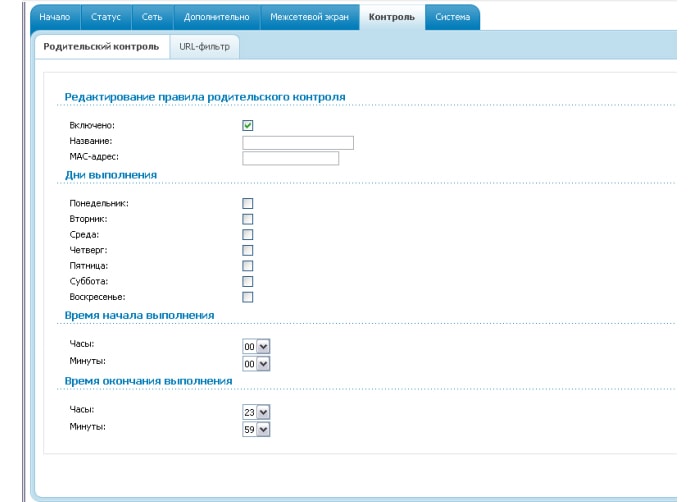The width and height of the screenshot is (700, 502).
Task: Open the start time Минуты dropdown
Action: (x=256, y=364)
